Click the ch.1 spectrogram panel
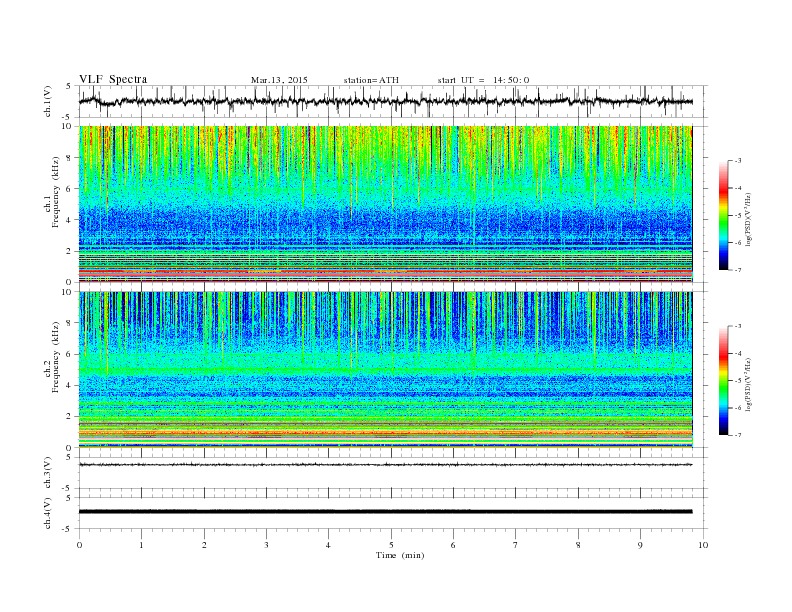792x612 pixels. 385,204
